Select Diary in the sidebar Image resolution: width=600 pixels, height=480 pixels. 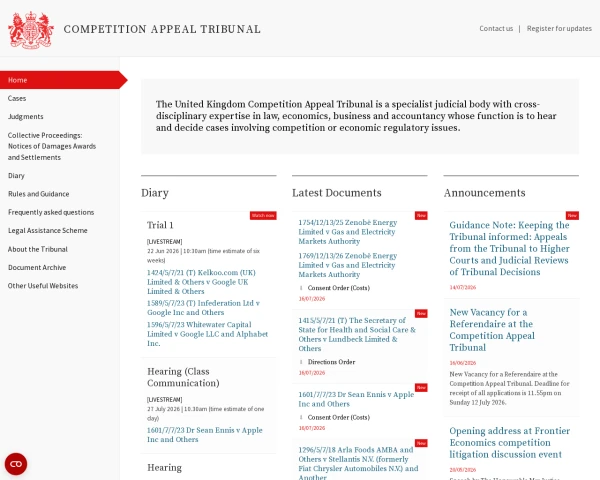tap(16, 176)
